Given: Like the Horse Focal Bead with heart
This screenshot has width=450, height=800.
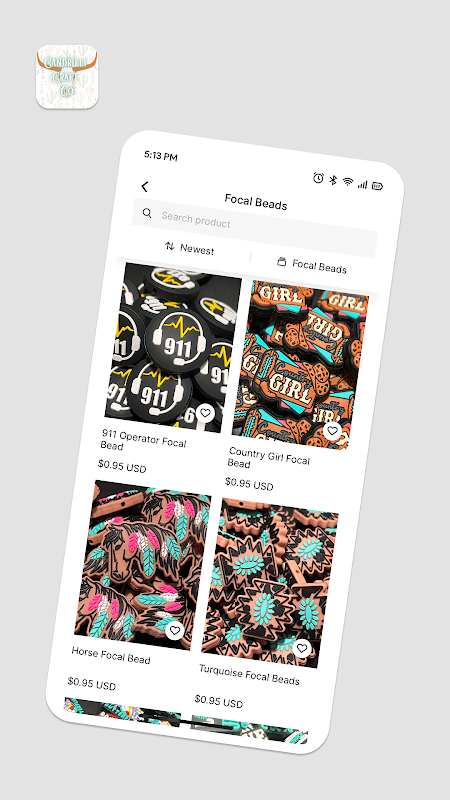Looking at the screenshot, I should click(x=175, y=630).
